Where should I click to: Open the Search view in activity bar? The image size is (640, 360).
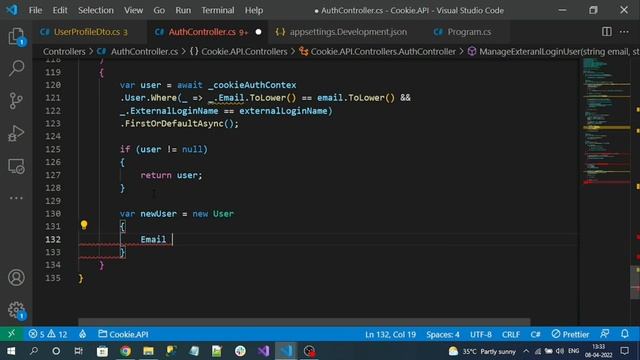click(x=16, y=68)
